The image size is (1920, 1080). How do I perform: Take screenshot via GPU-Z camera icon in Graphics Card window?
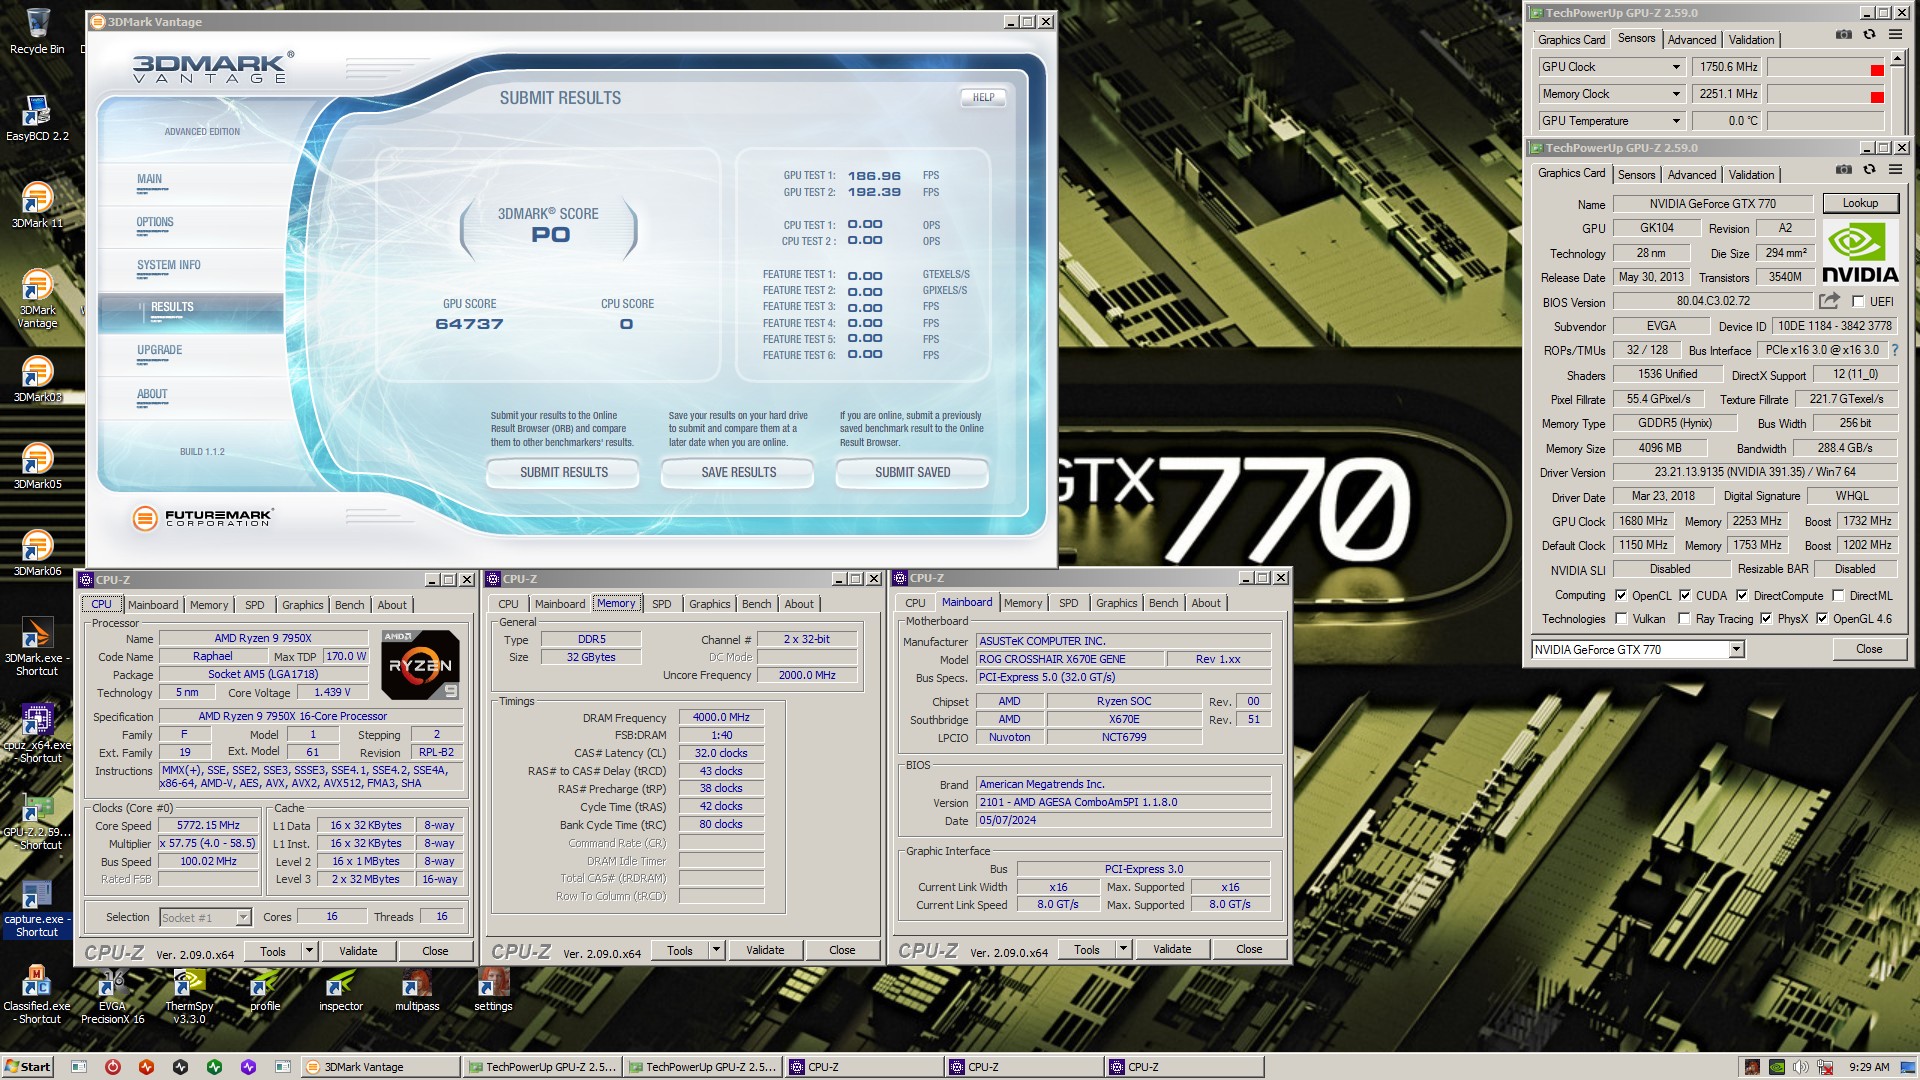click(1844, 169)
